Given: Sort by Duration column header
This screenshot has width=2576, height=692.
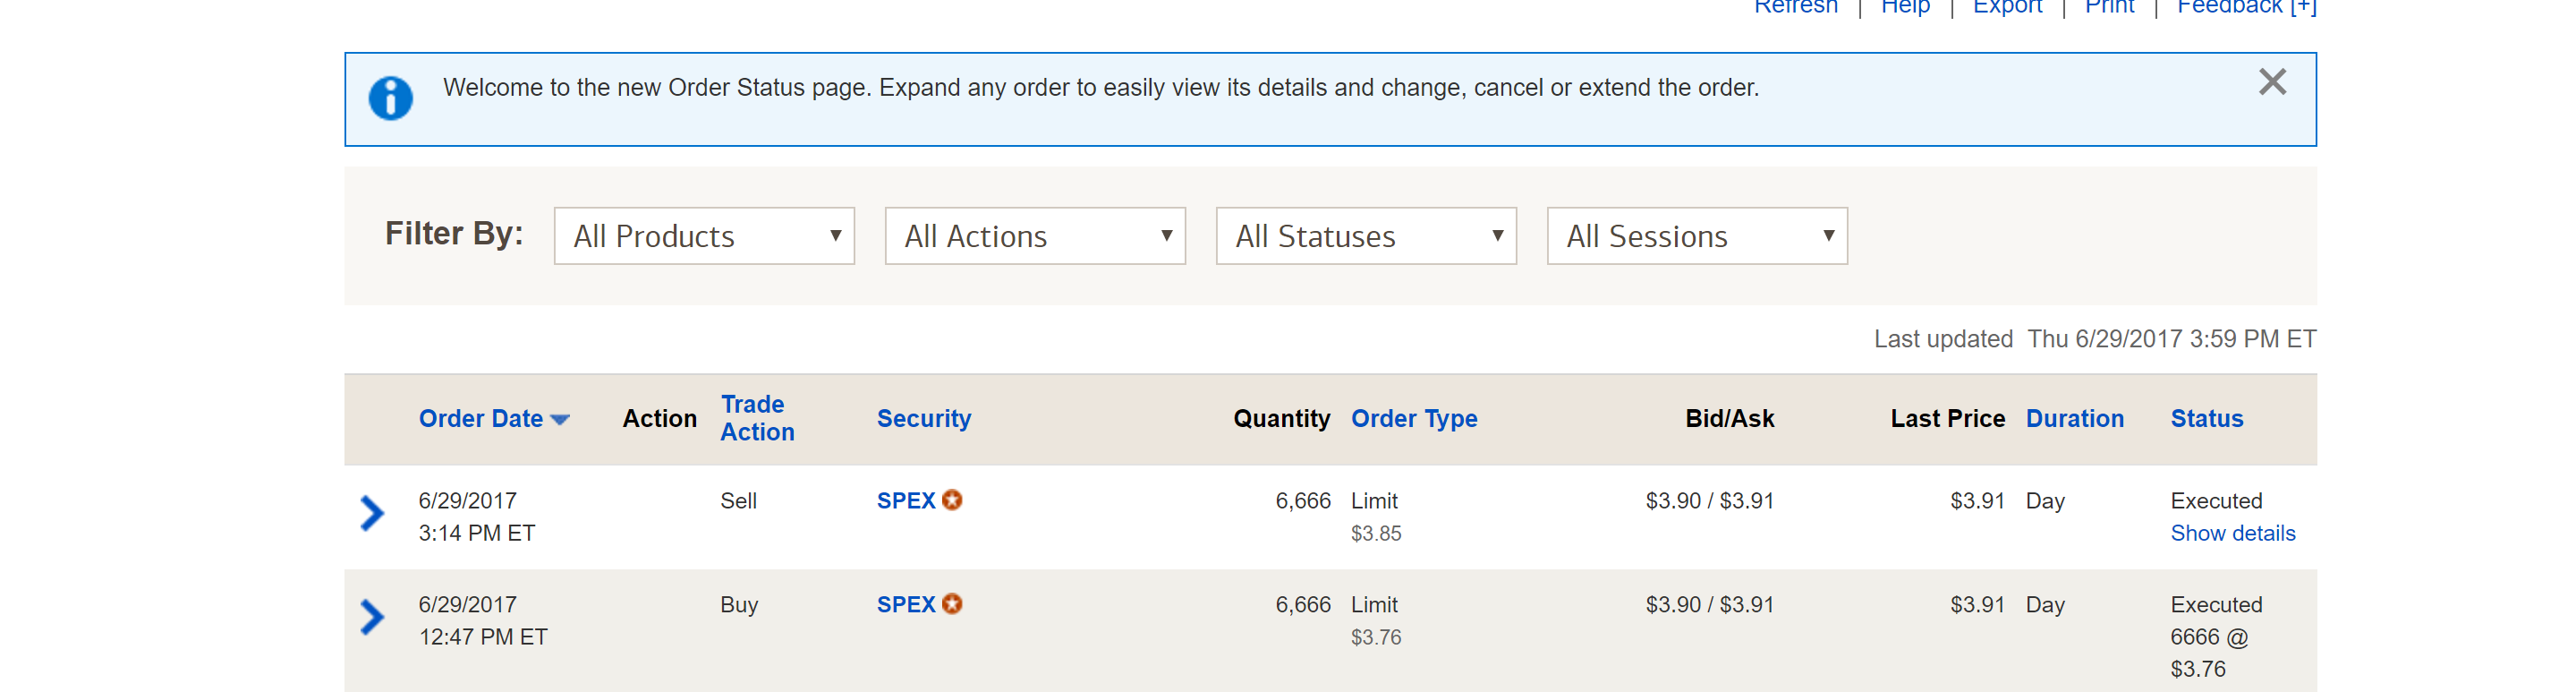Looking at the screenshot, I should click(x=2074, y=418).
